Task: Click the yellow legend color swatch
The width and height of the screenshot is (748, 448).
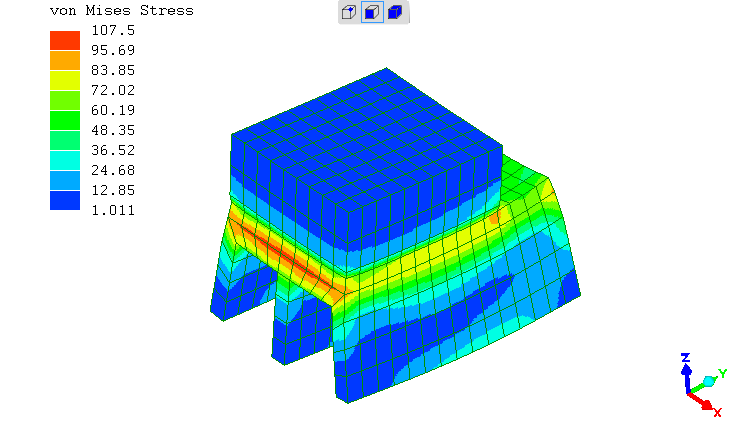Action: (x=65, y=80)
